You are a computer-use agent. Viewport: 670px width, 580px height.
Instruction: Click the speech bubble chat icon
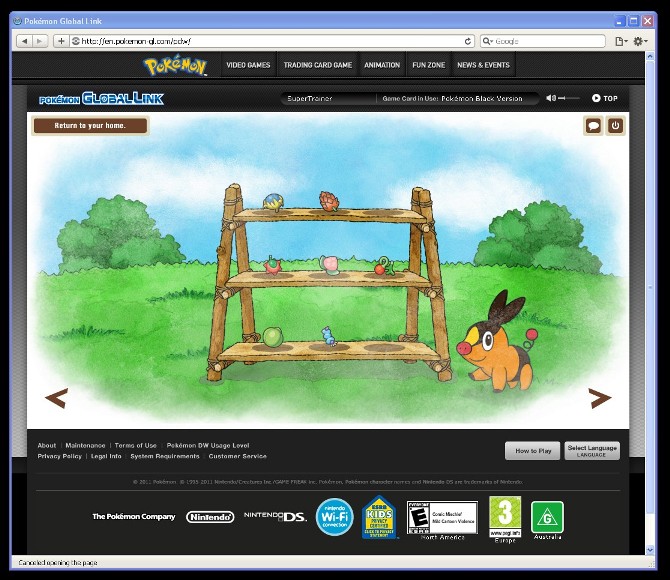pyautogui.click(x=593, y=126)
